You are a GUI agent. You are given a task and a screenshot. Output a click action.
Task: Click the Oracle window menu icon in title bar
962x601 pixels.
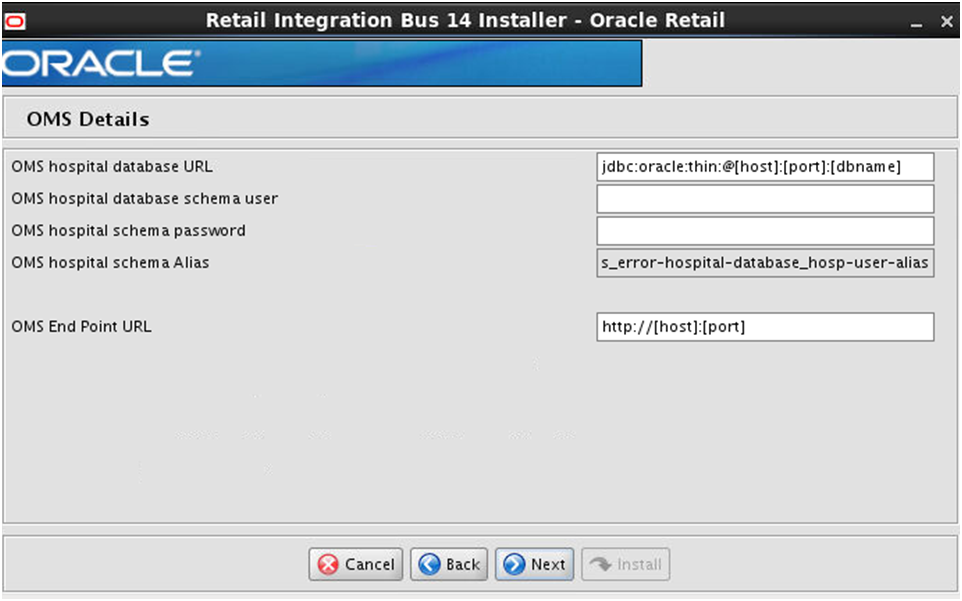[15, 22]
